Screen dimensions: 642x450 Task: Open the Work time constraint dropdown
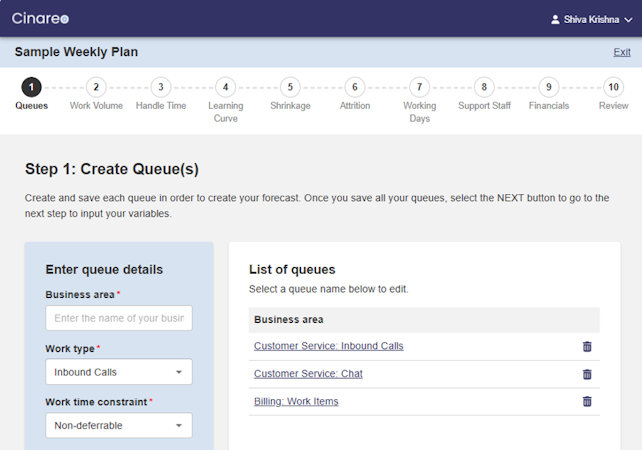pyautogui.click(x=119, y=425)
